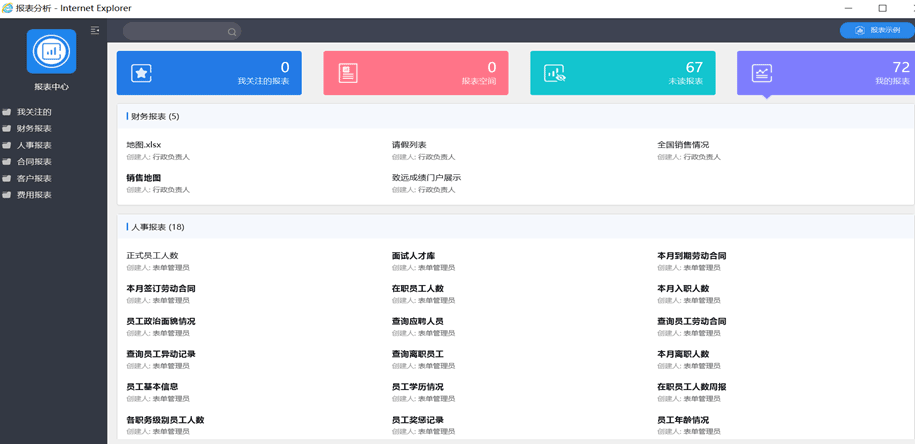
Task: Click the search magnifier icon
Action: coord(232,32)
